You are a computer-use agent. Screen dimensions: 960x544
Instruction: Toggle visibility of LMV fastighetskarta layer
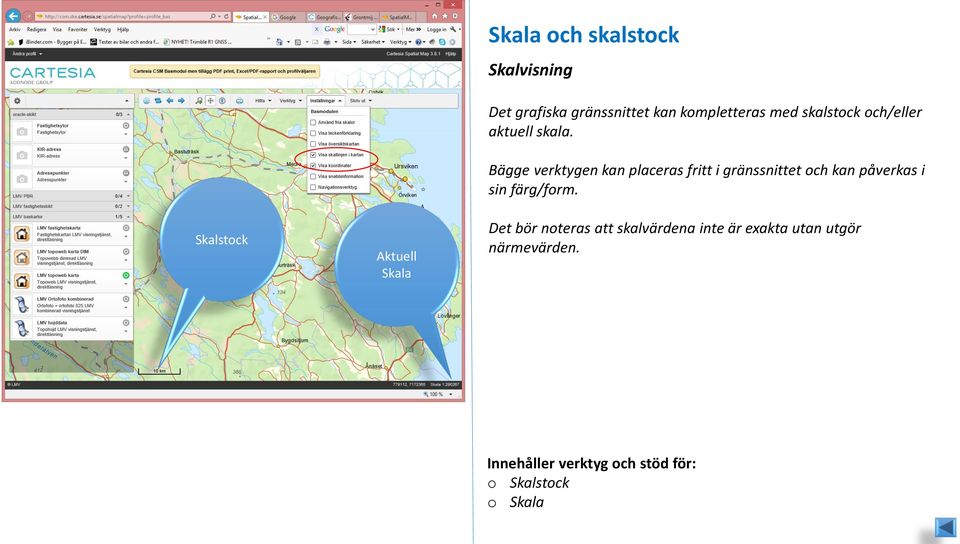[126, 228]
